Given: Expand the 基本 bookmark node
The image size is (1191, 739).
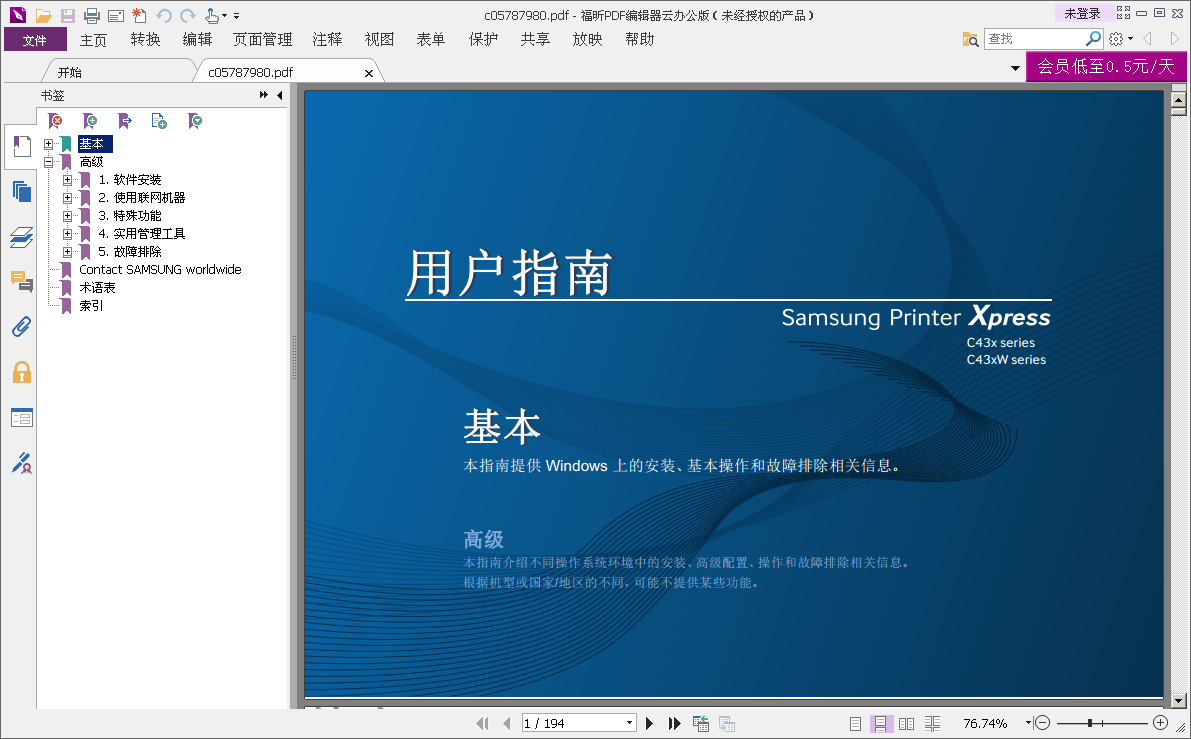Looking at the screenshot, I should click(49, 144).
